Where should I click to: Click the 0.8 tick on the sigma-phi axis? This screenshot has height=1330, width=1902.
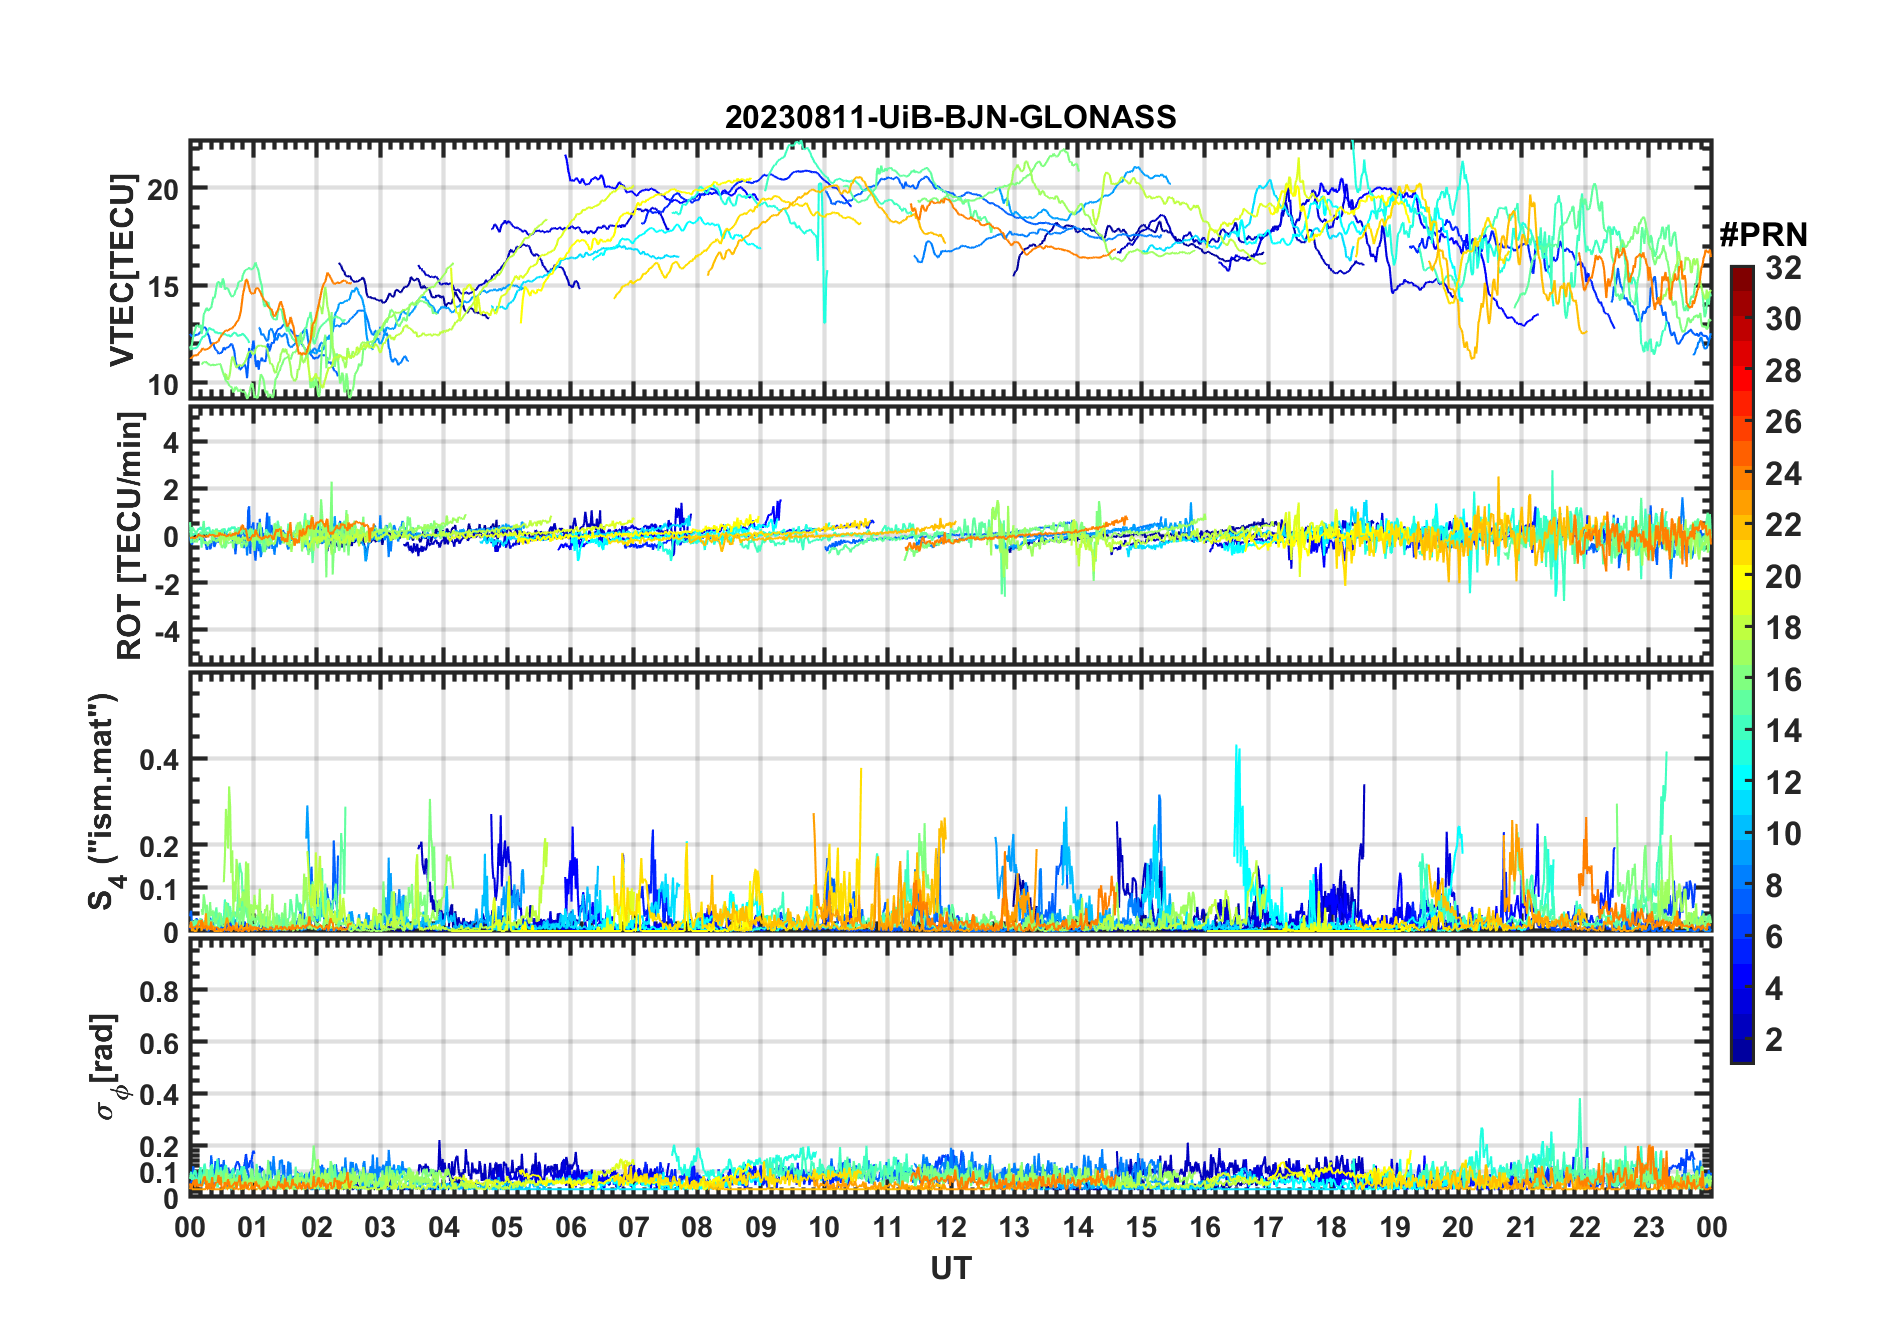coord(159,991)
